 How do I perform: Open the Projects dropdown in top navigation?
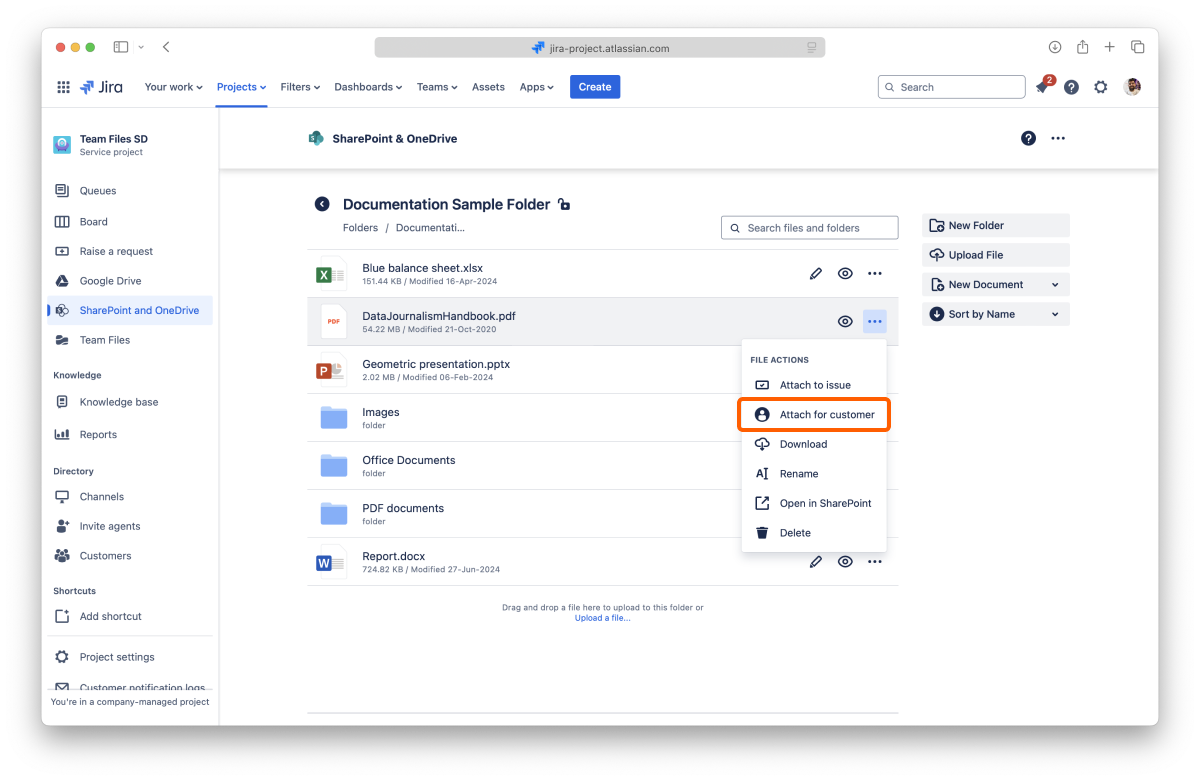coord(241,87)
